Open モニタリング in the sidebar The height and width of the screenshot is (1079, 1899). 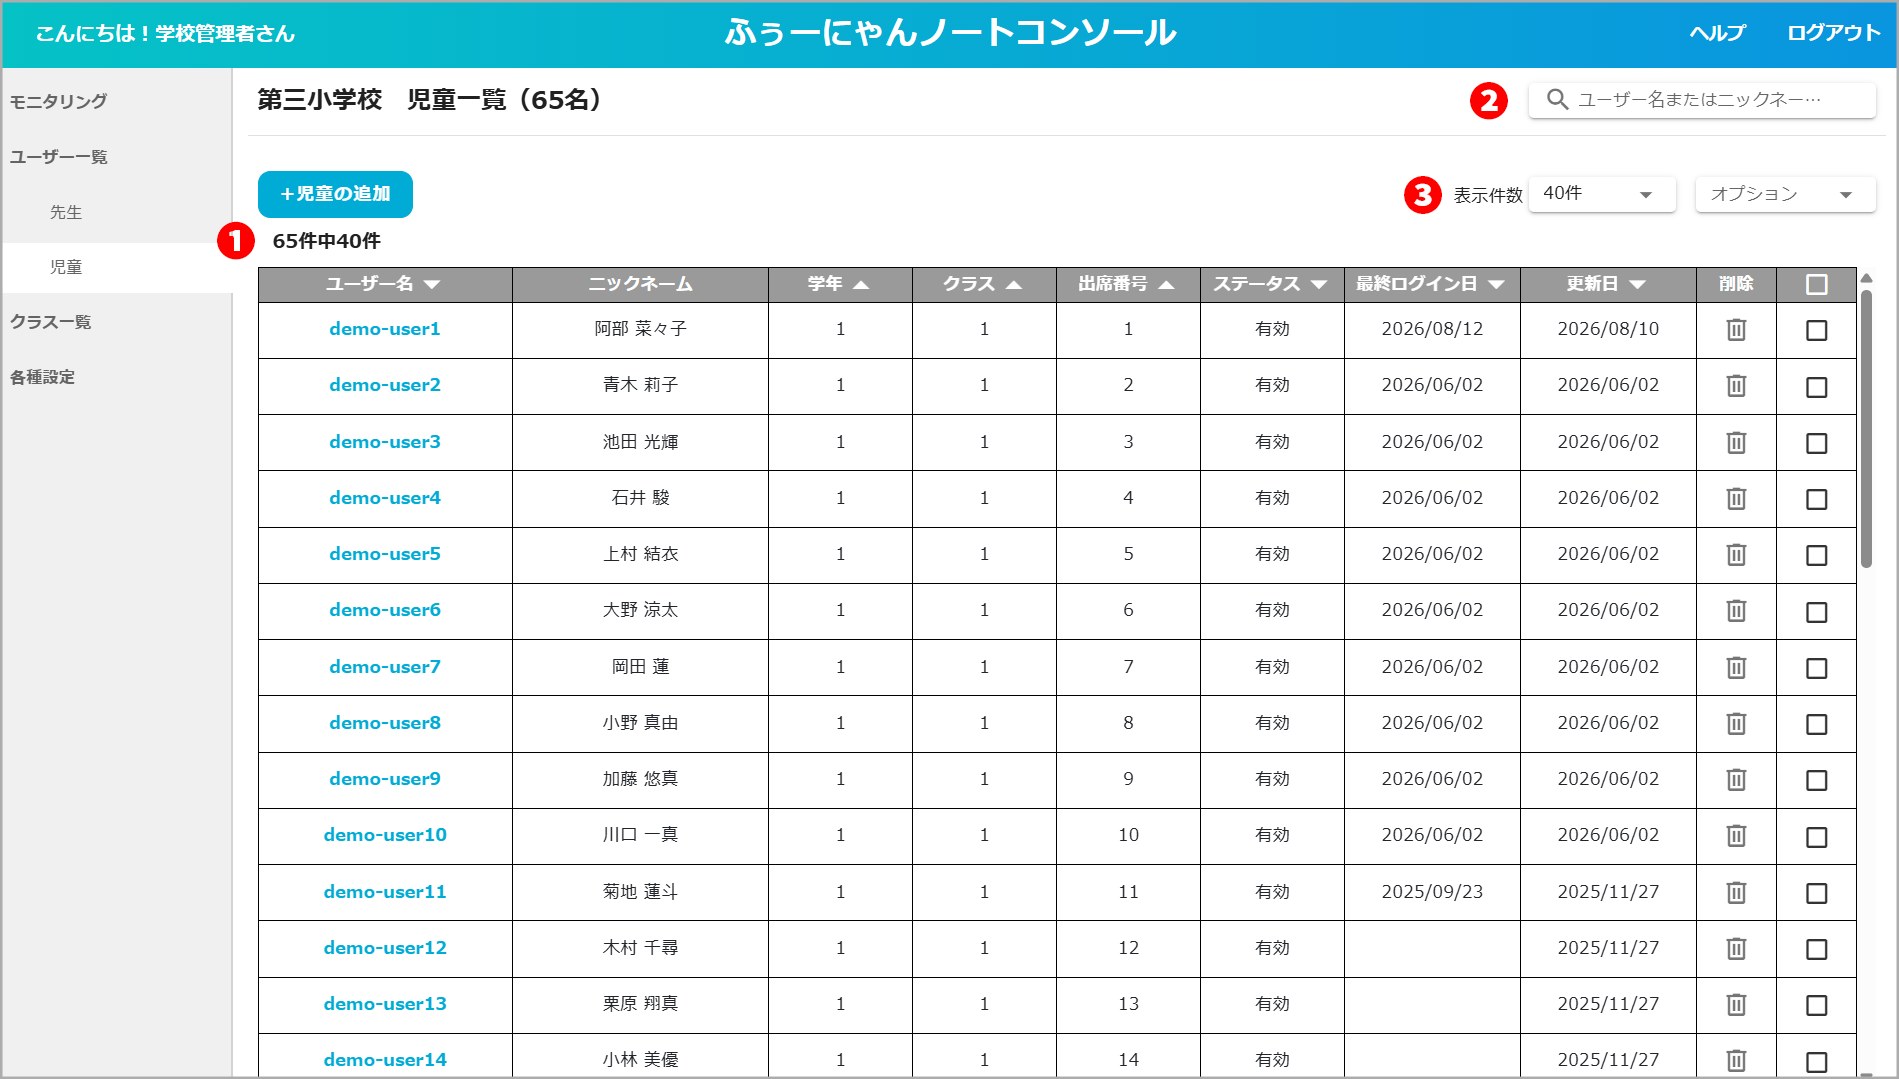(x=58, y=101)
